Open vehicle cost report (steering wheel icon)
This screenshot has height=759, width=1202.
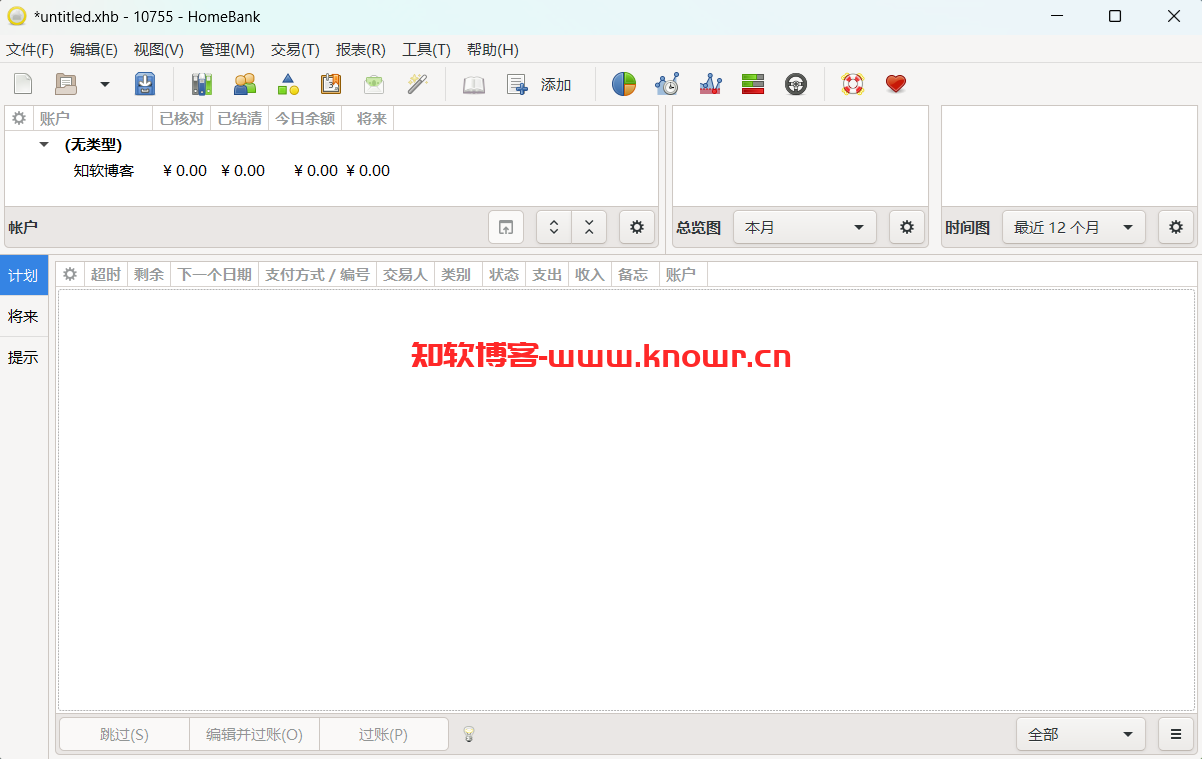point(796,85)
